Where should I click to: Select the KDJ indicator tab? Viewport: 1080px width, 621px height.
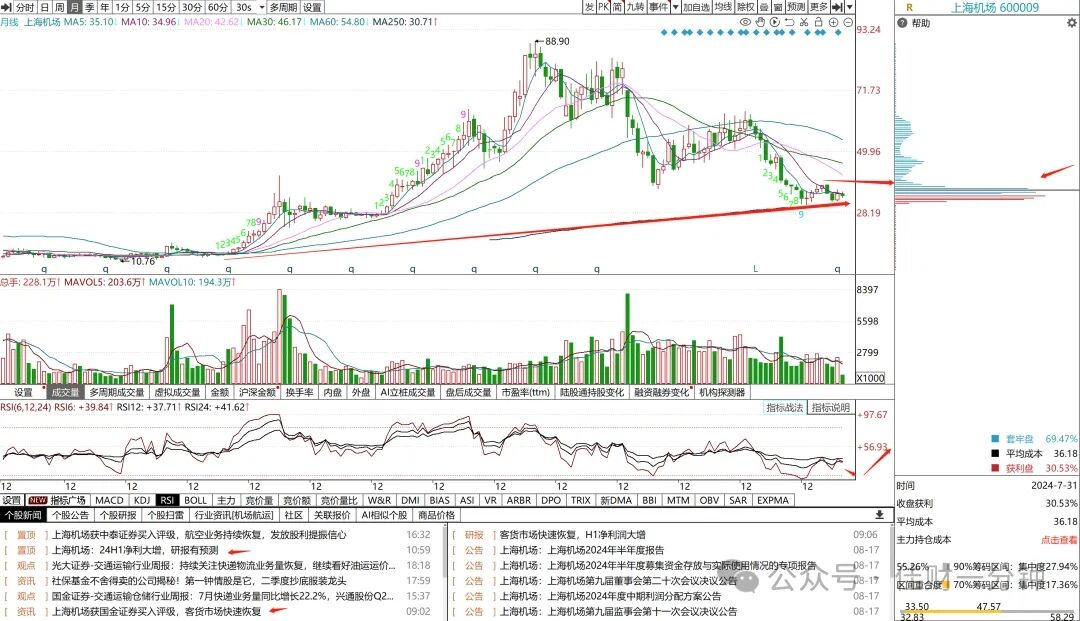[142, 501]
